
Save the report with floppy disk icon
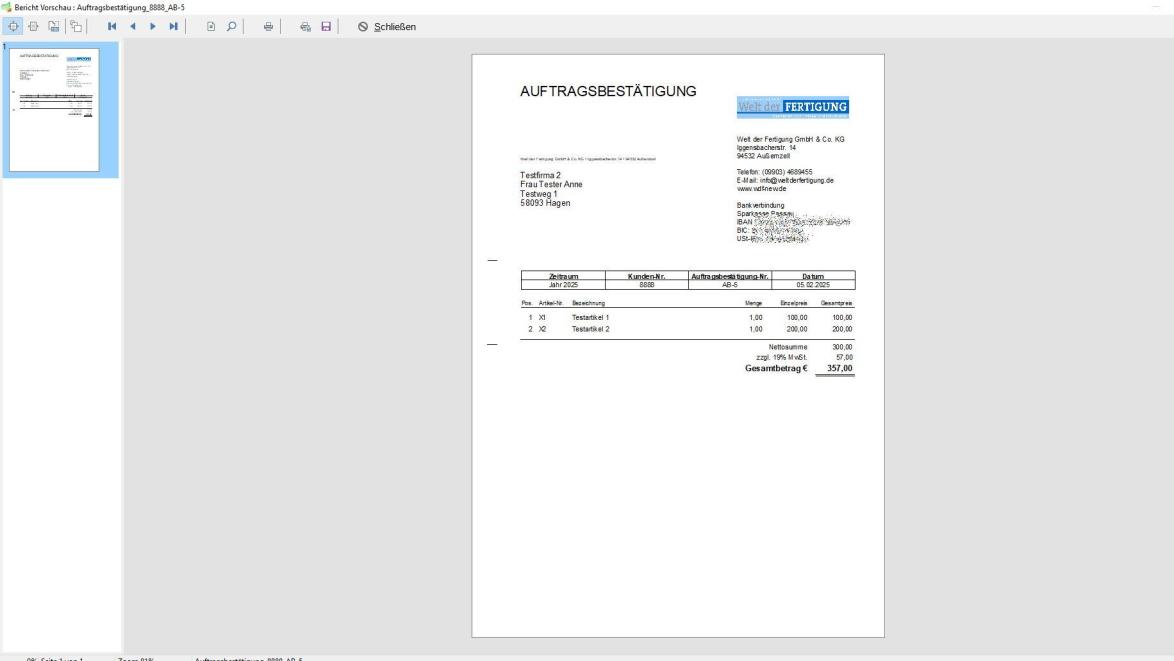pos(325,26)
